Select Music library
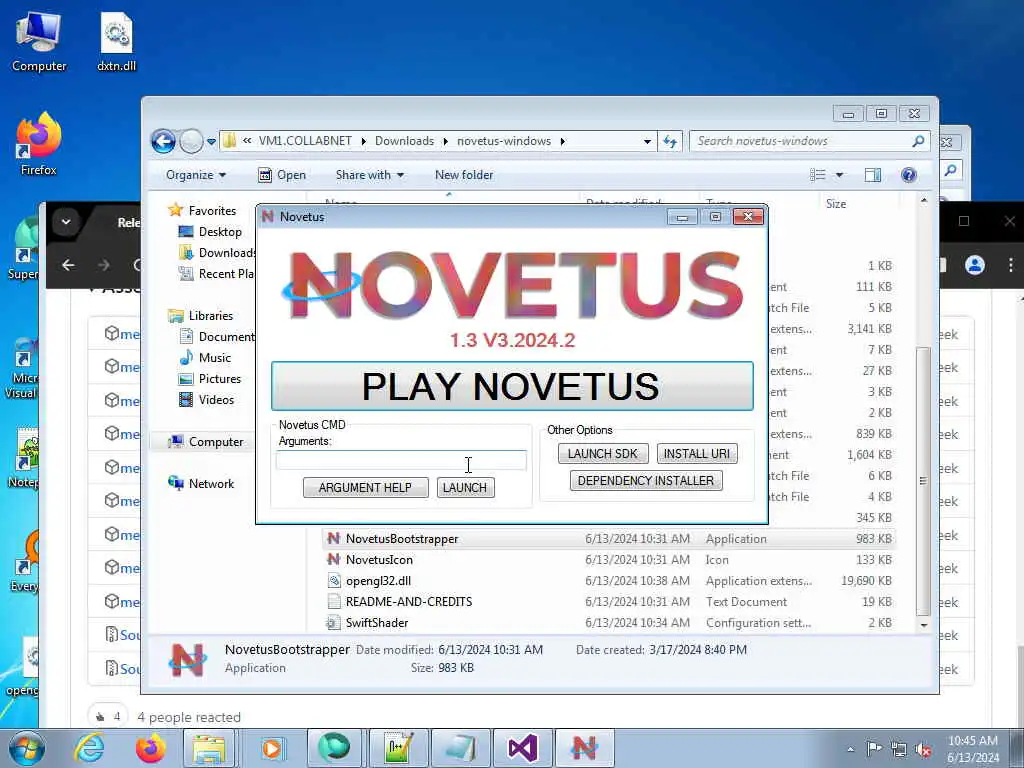Screen dimensions: 1024x768 point(214,358)
